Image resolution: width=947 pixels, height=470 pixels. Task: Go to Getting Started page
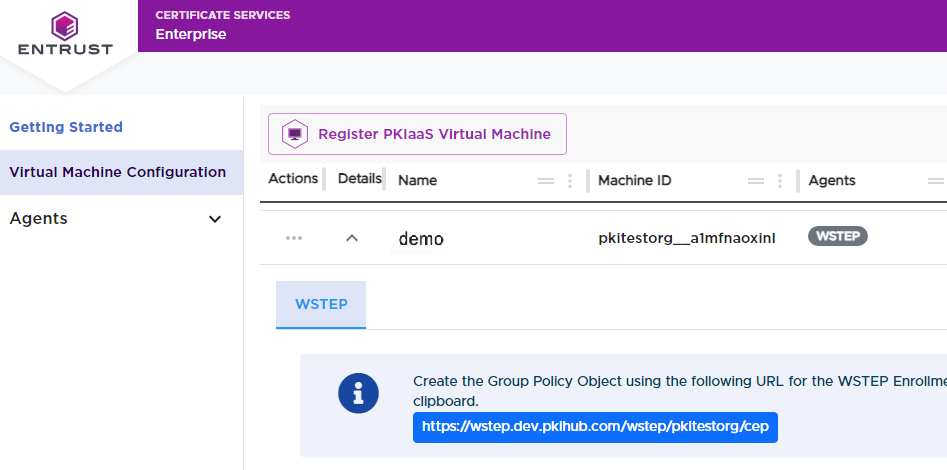(x=66, y=127)
